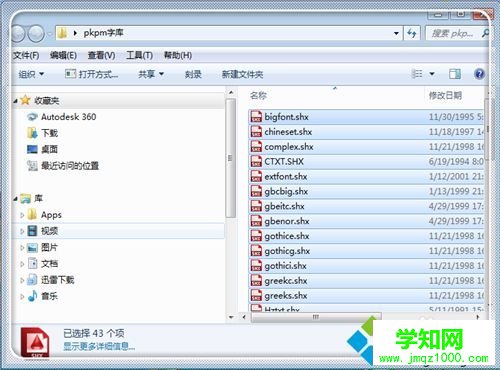Select the greekc.shx file name
The width and height of the screenshot is (500, 370).
(x=286, y=281)
